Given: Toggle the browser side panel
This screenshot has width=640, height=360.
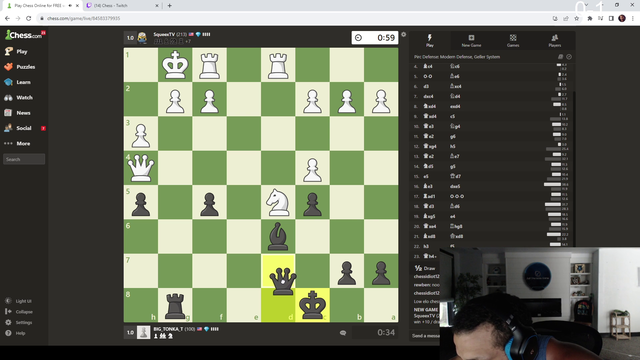Looking at the screenshot, I should [611, 18].
